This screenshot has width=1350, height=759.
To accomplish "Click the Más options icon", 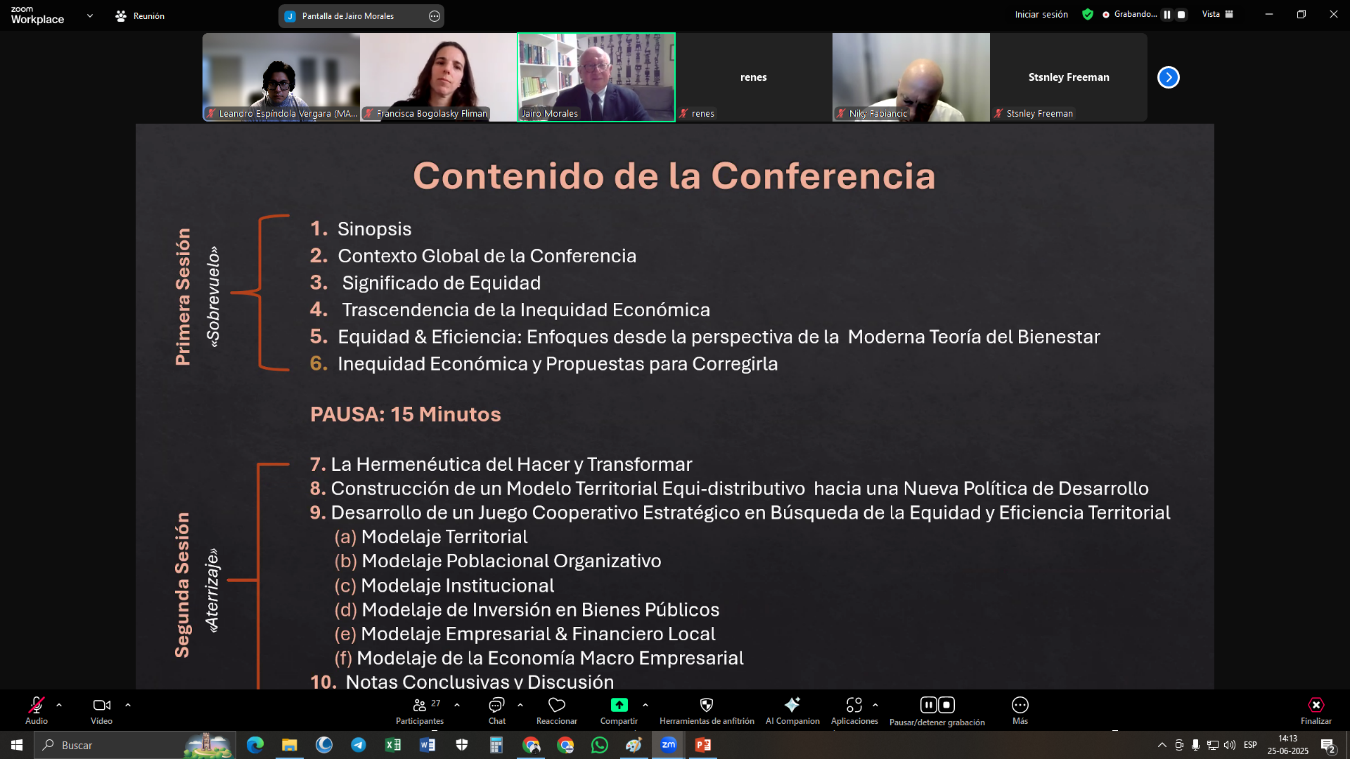I will (x=1019, y=710).
